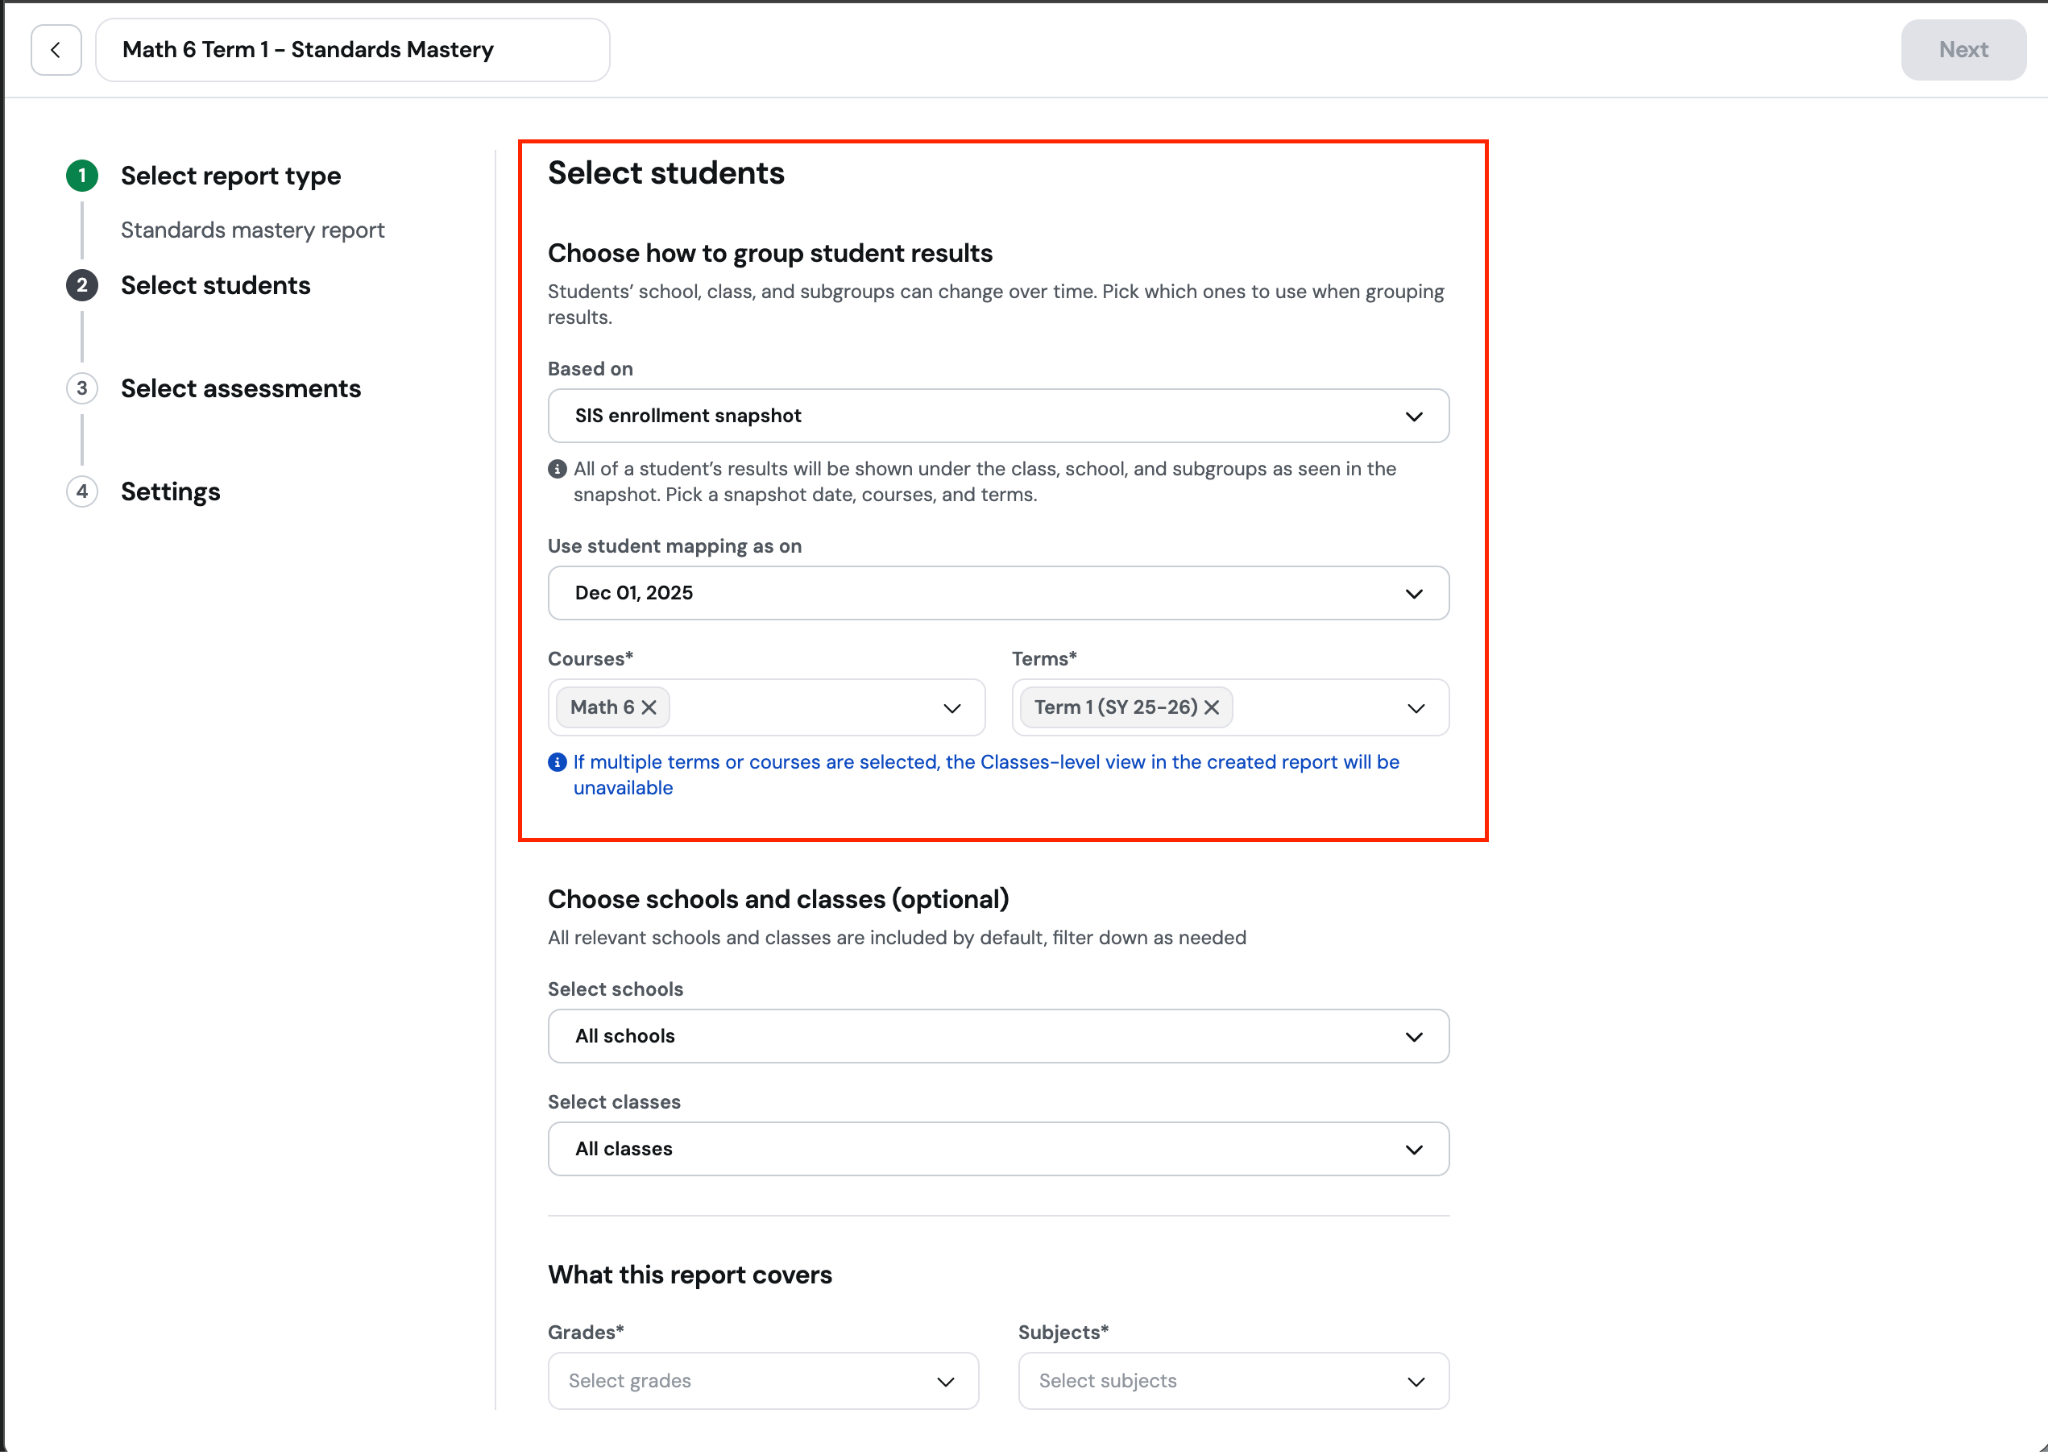Viewport: 2048px width, 1452px height.
Task: Remove the Math 6 course chip
Action: (x=649, y=707)
